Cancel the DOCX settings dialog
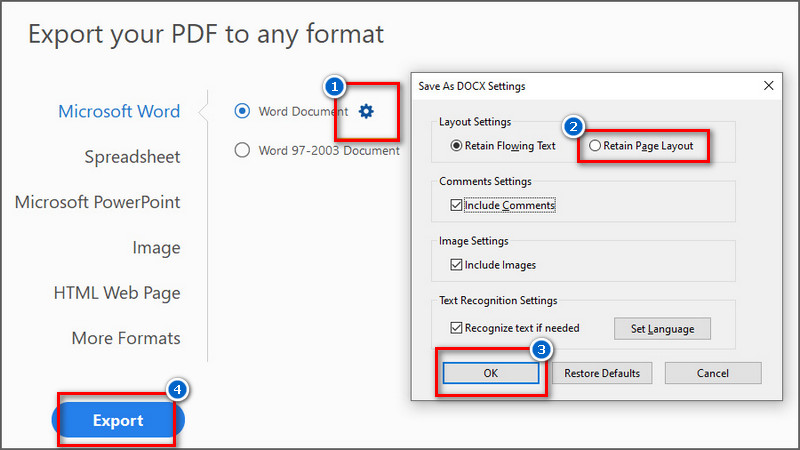 click(713, 373)
